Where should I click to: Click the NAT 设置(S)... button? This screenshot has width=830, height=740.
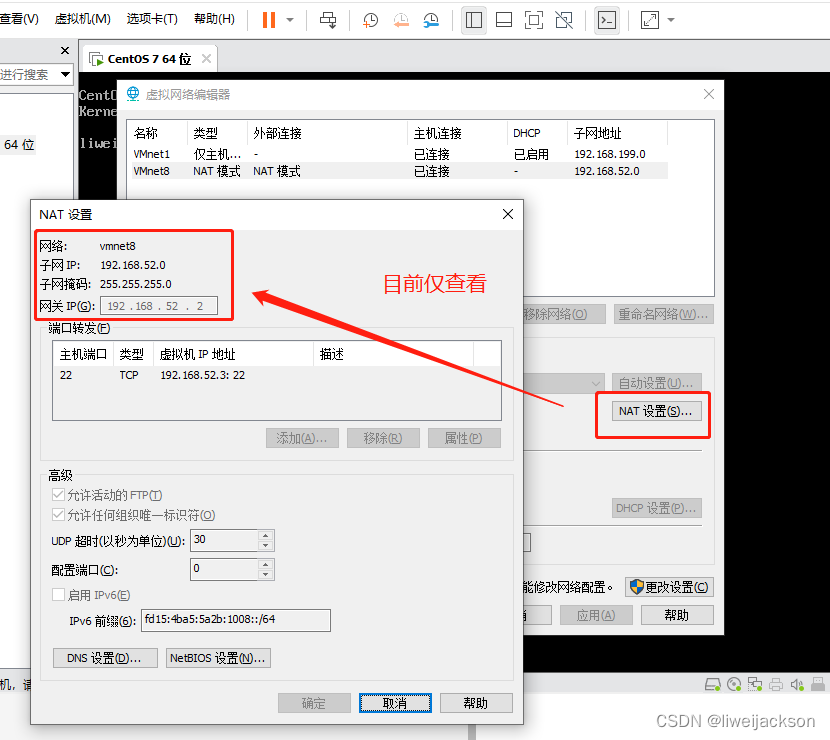point(656,411)
